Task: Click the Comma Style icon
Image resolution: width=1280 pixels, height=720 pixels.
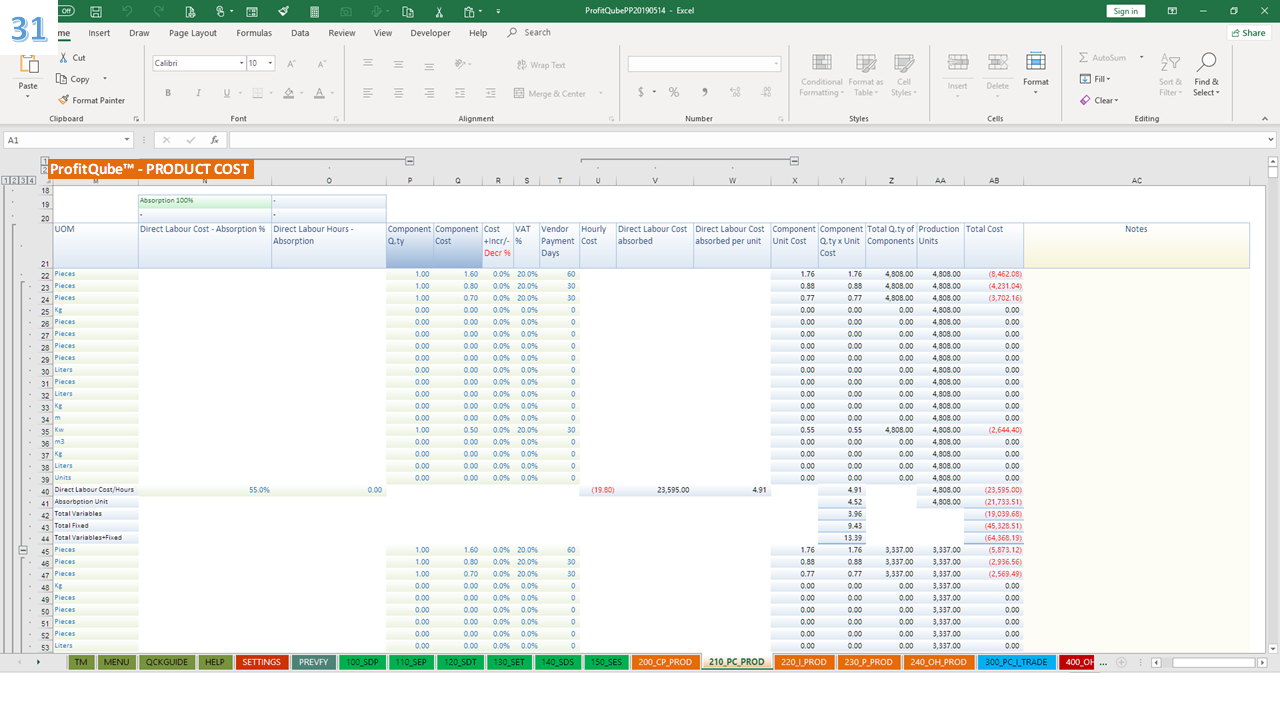Action: pyautogui.click(x=705, y=92)
